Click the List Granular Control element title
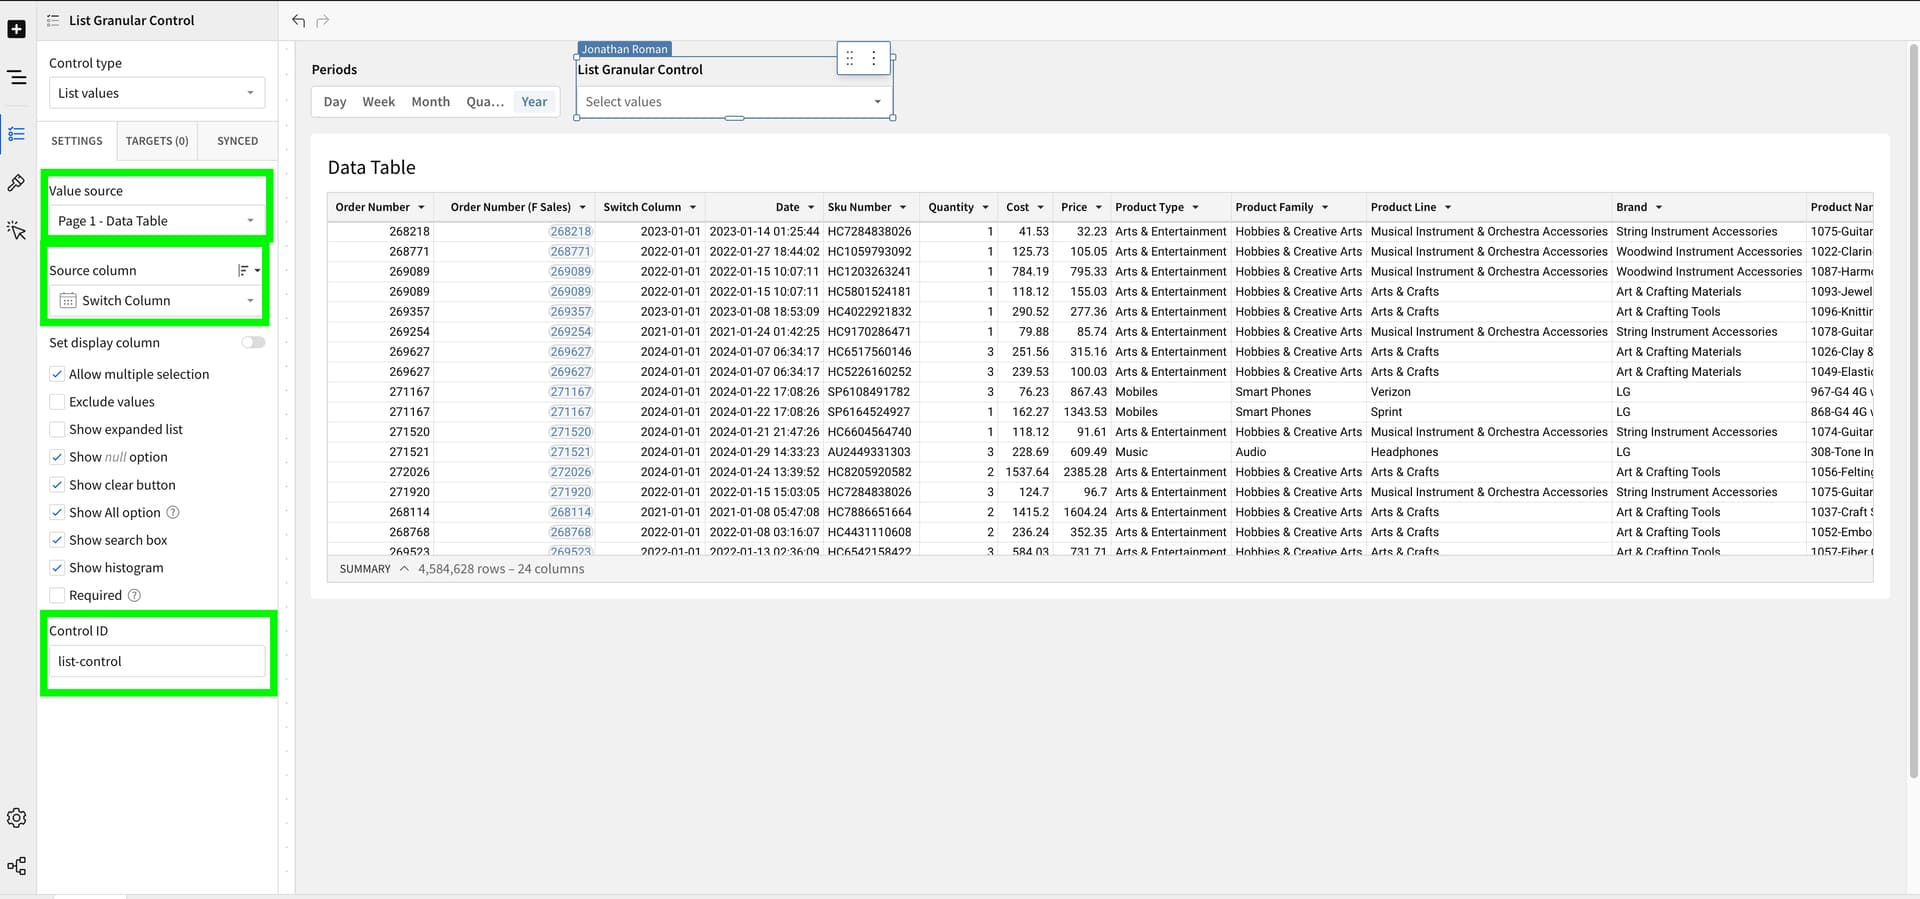The width and height of the screenshot is (1920, 899). 640,69
